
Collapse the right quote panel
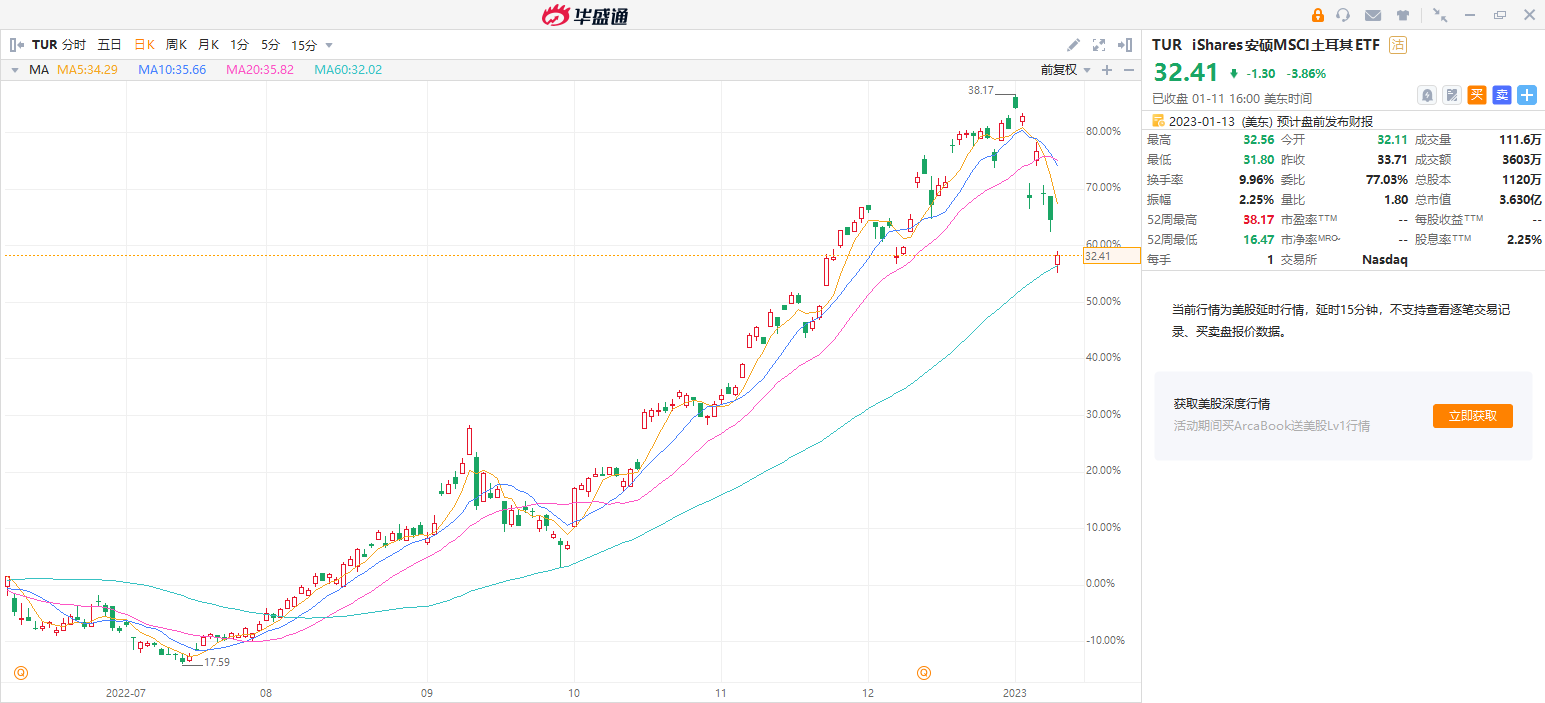1125,45
